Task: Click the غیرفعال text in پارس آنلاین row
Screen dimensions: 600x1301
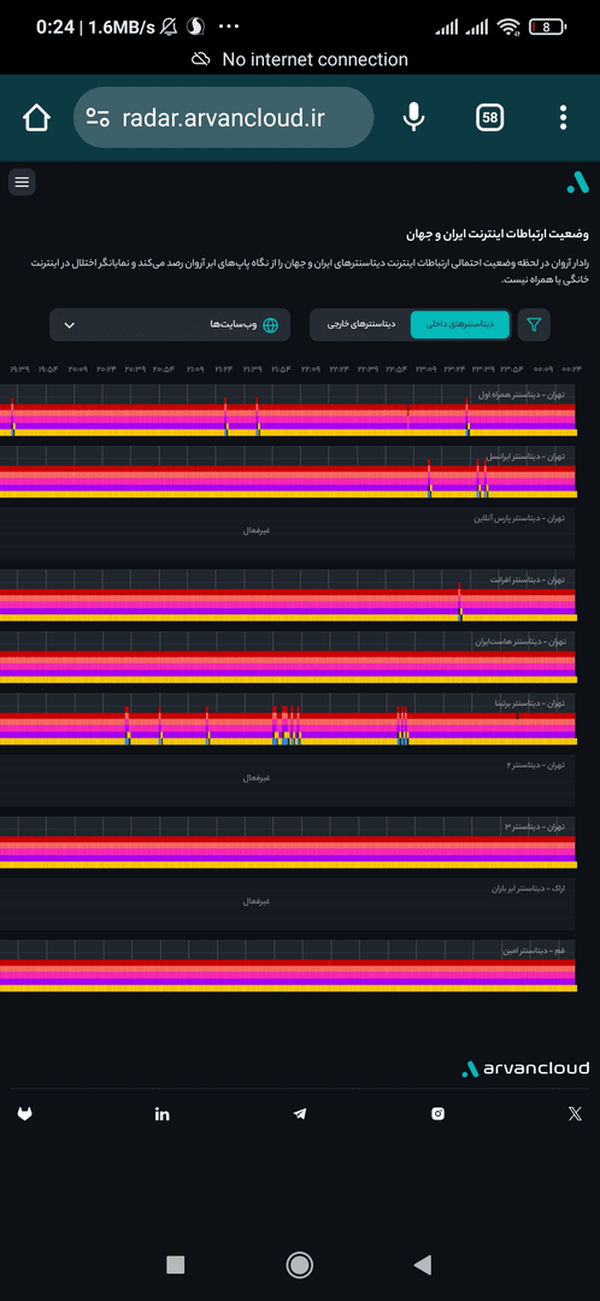Action: click(x=257, y=530)
